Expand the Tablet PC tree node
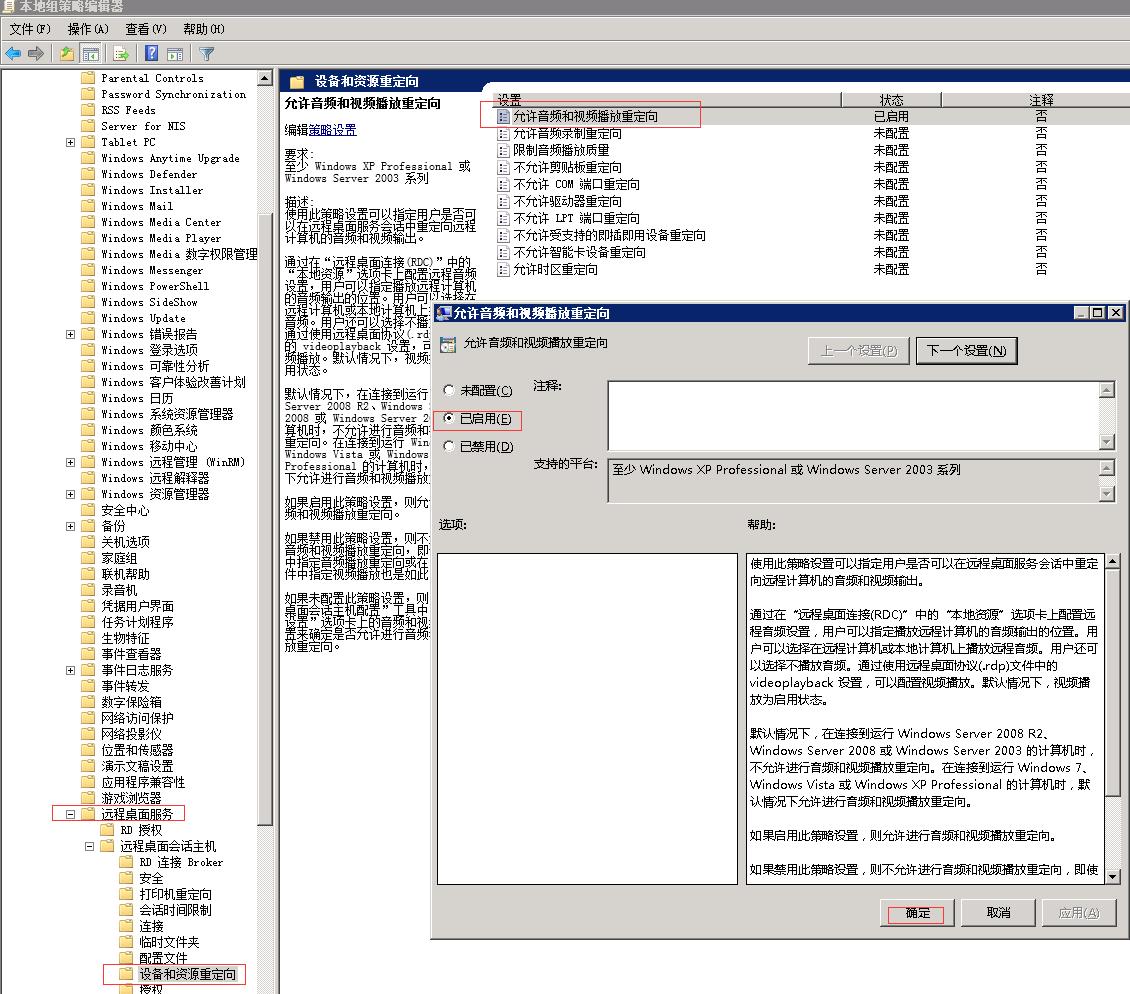The height and width of the screenshot is (994, 1130). click(69, 141)
